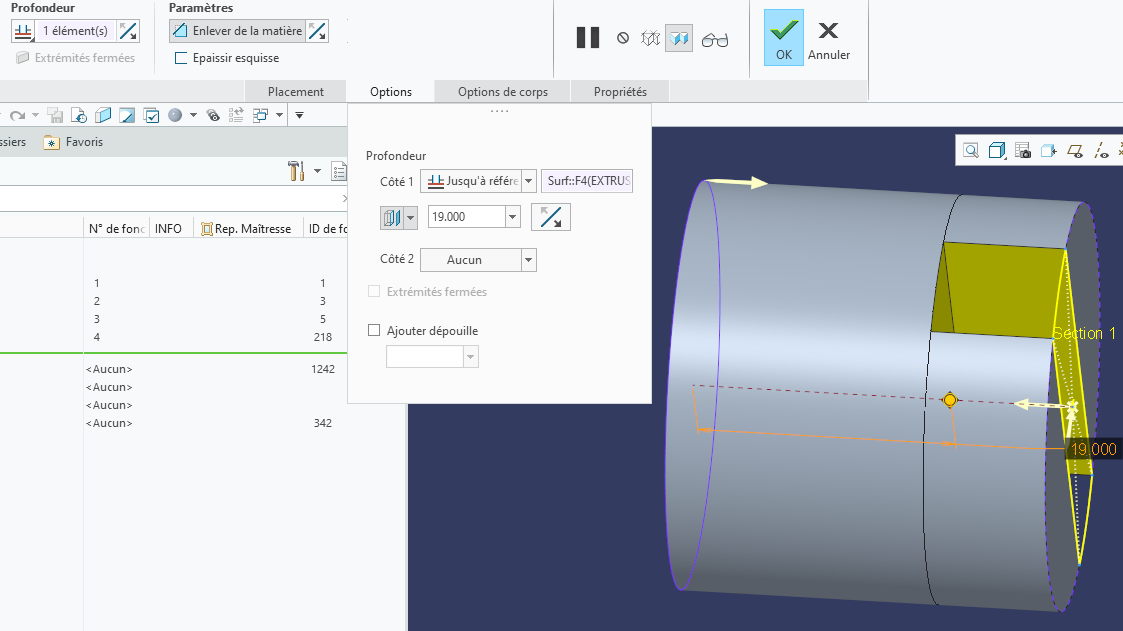This screenshot has width=1123, height=631.
Task: Open the tree settings hammer tool
Action: click(x=296, y=171)
